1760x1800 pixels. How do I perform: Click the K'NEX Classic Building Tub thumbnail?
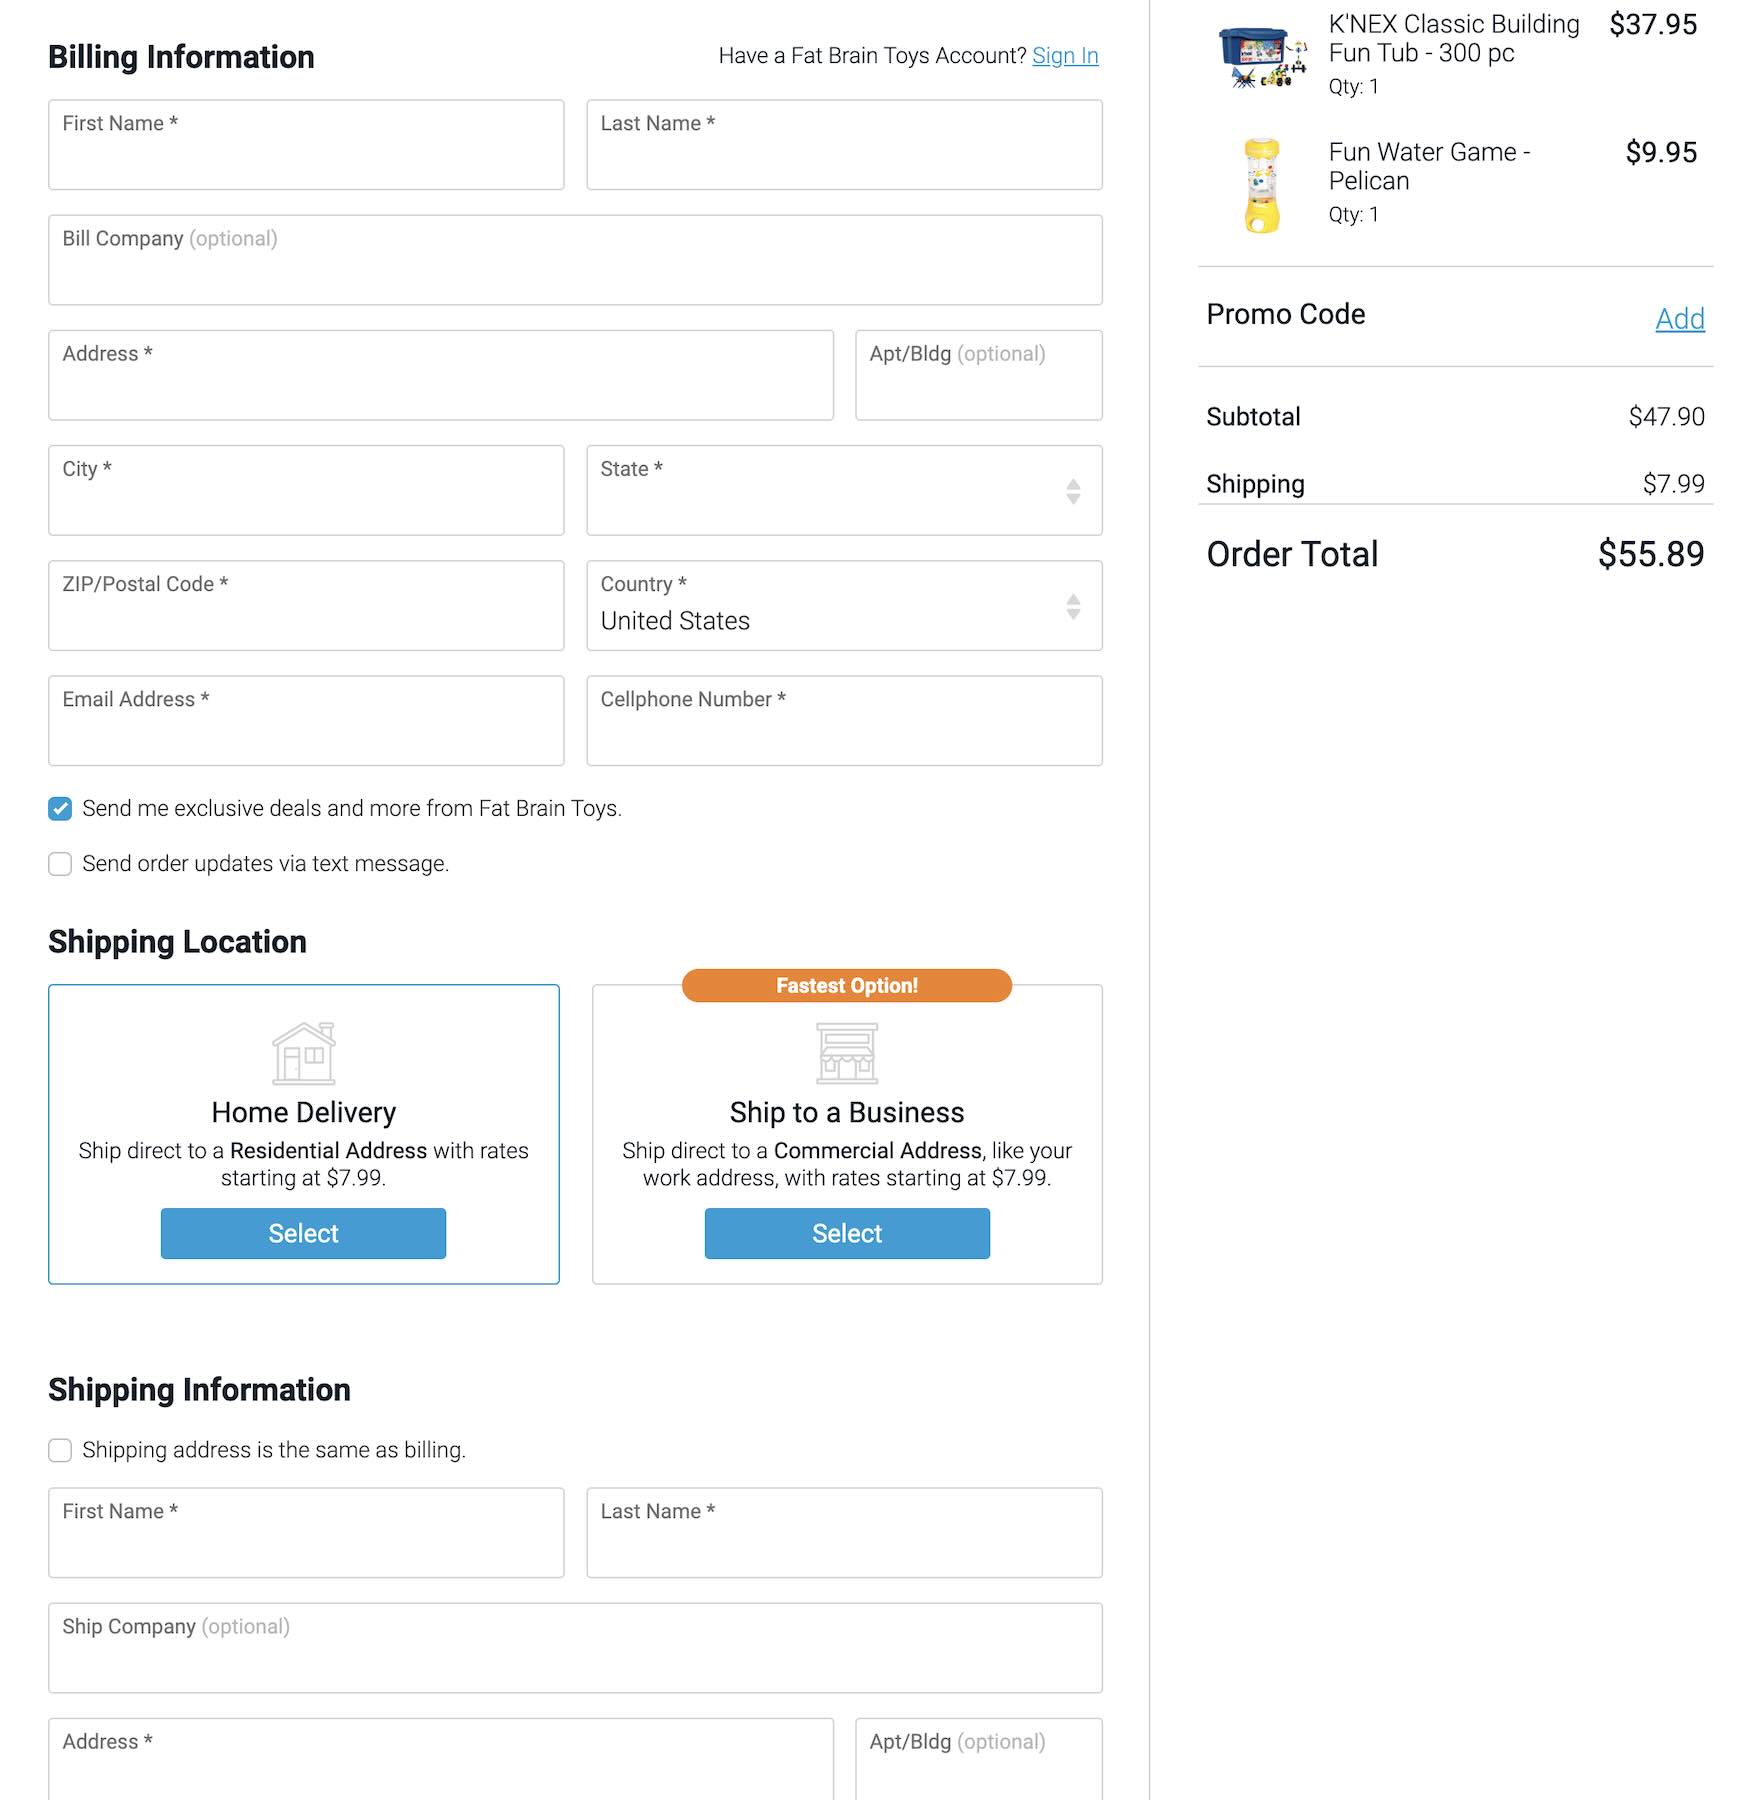pos(1262,56)
